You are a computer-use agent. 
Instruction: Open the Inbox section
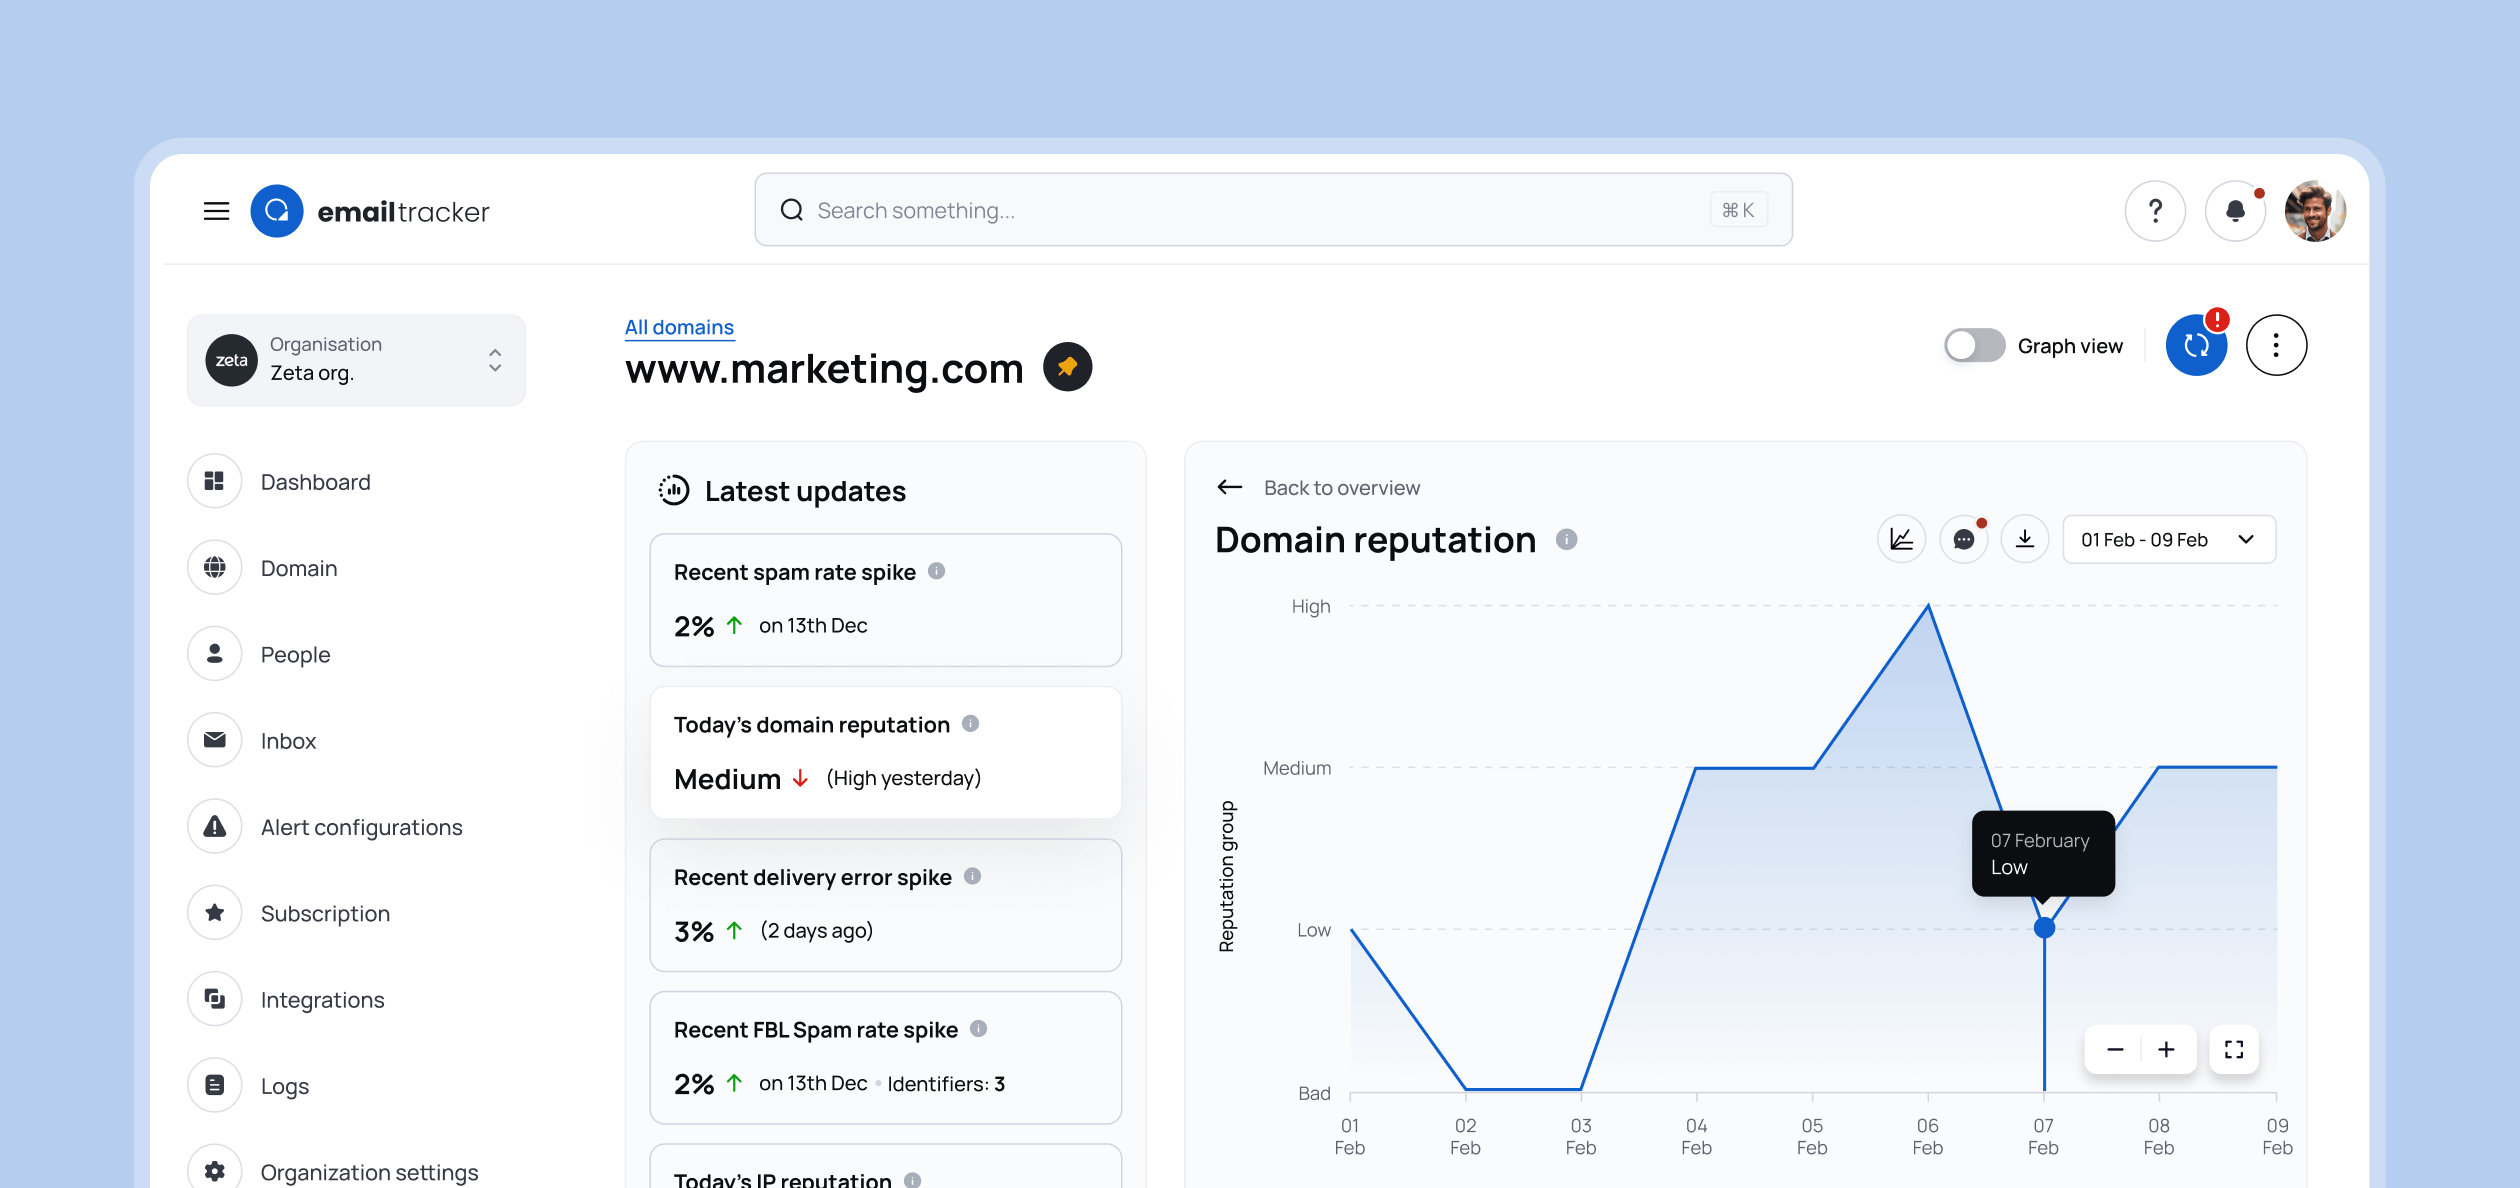tap(288, 740)
